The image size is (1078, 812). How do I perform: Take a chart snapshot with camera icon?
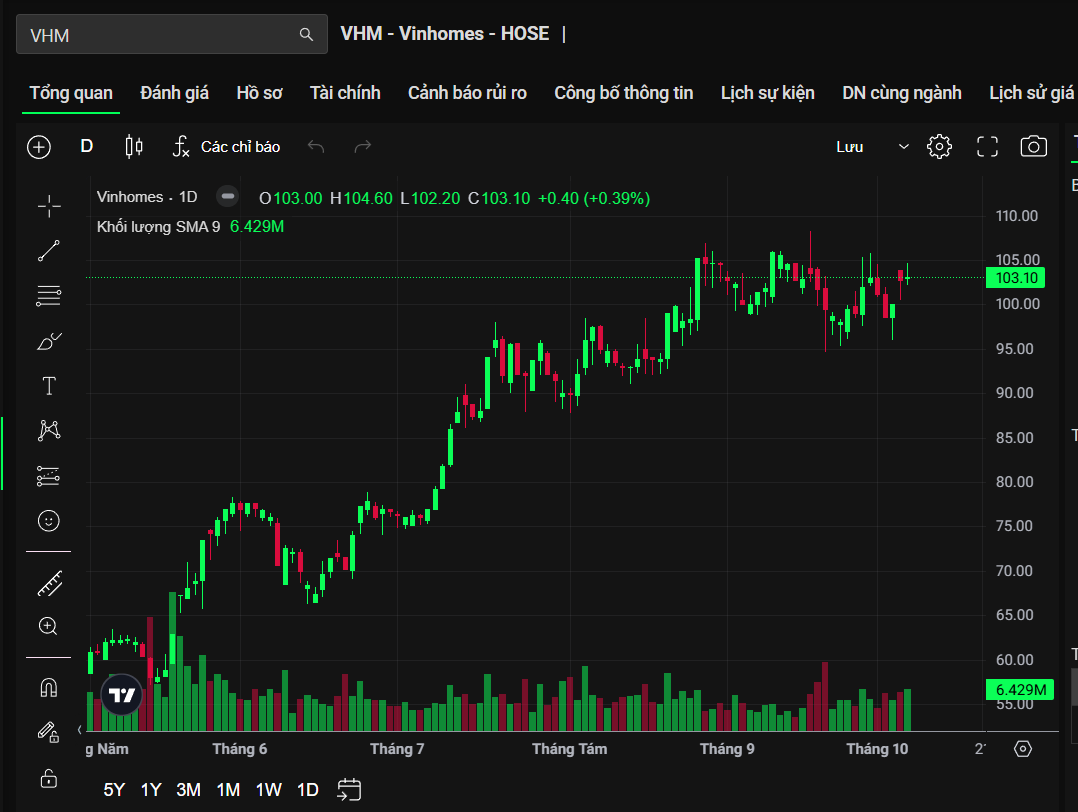(1033, 147)
